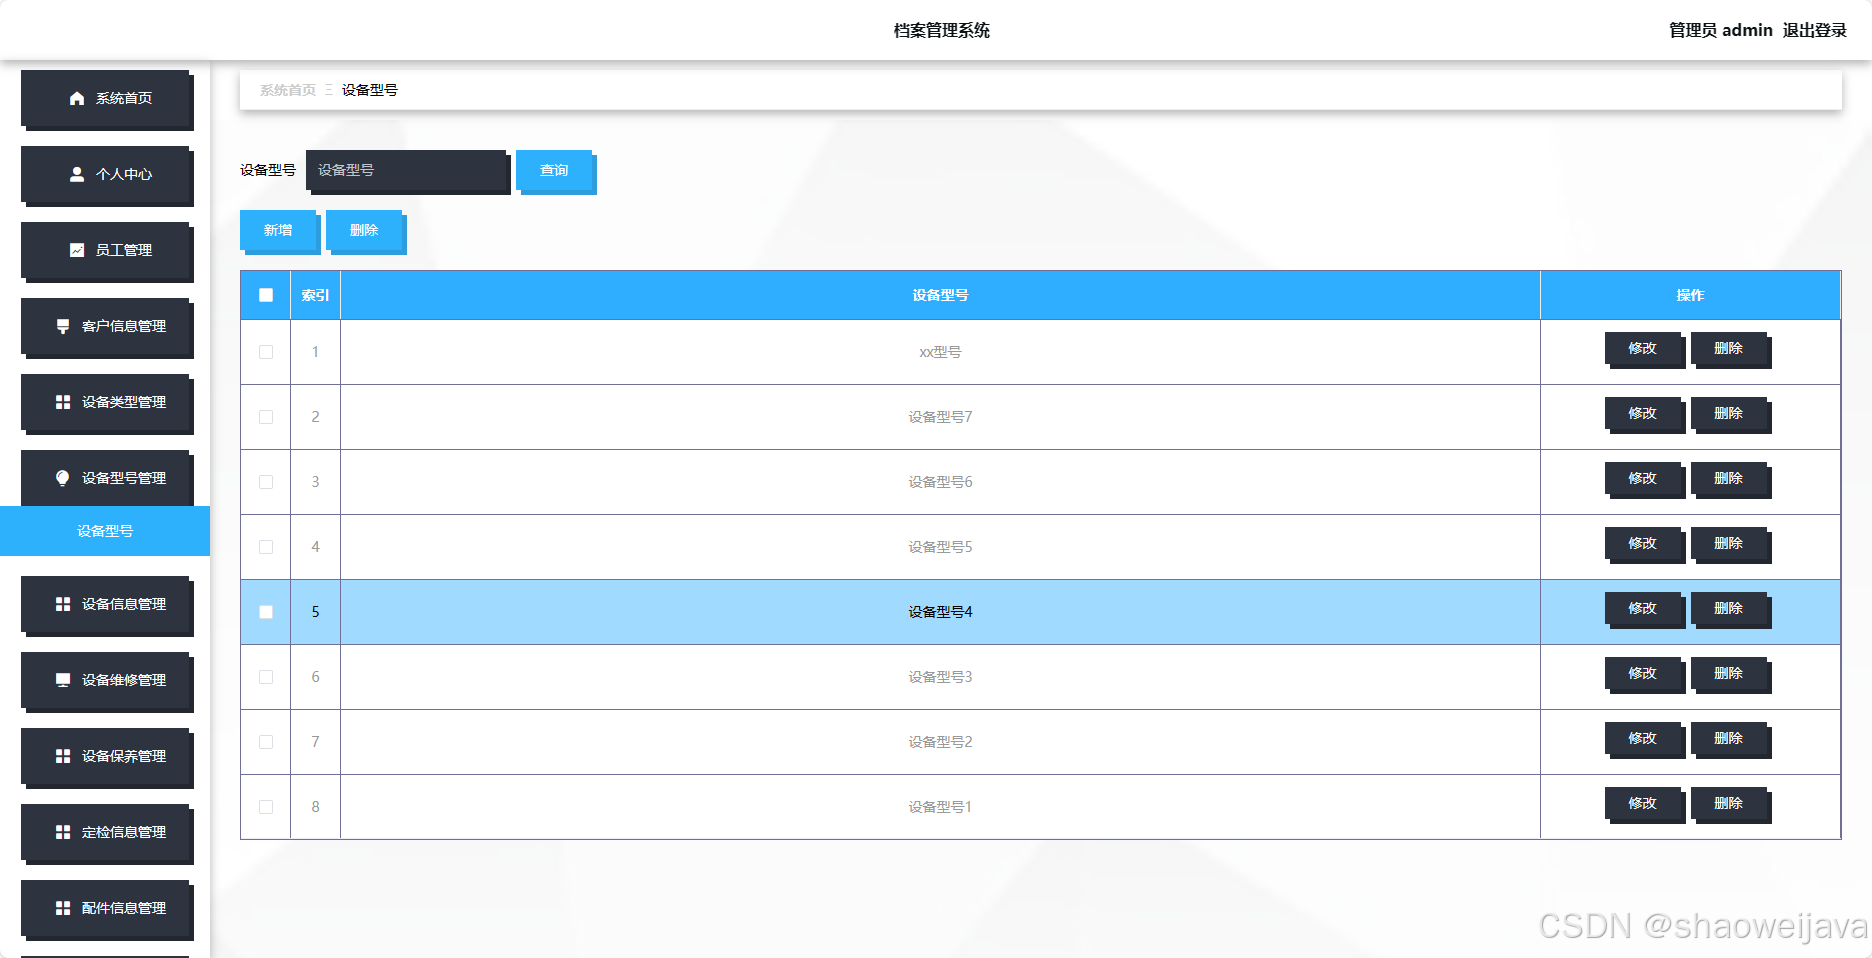Click 管理员 admin in the header
Image resolution: width=1872 pixels, height=958 pixels.
1720,30
